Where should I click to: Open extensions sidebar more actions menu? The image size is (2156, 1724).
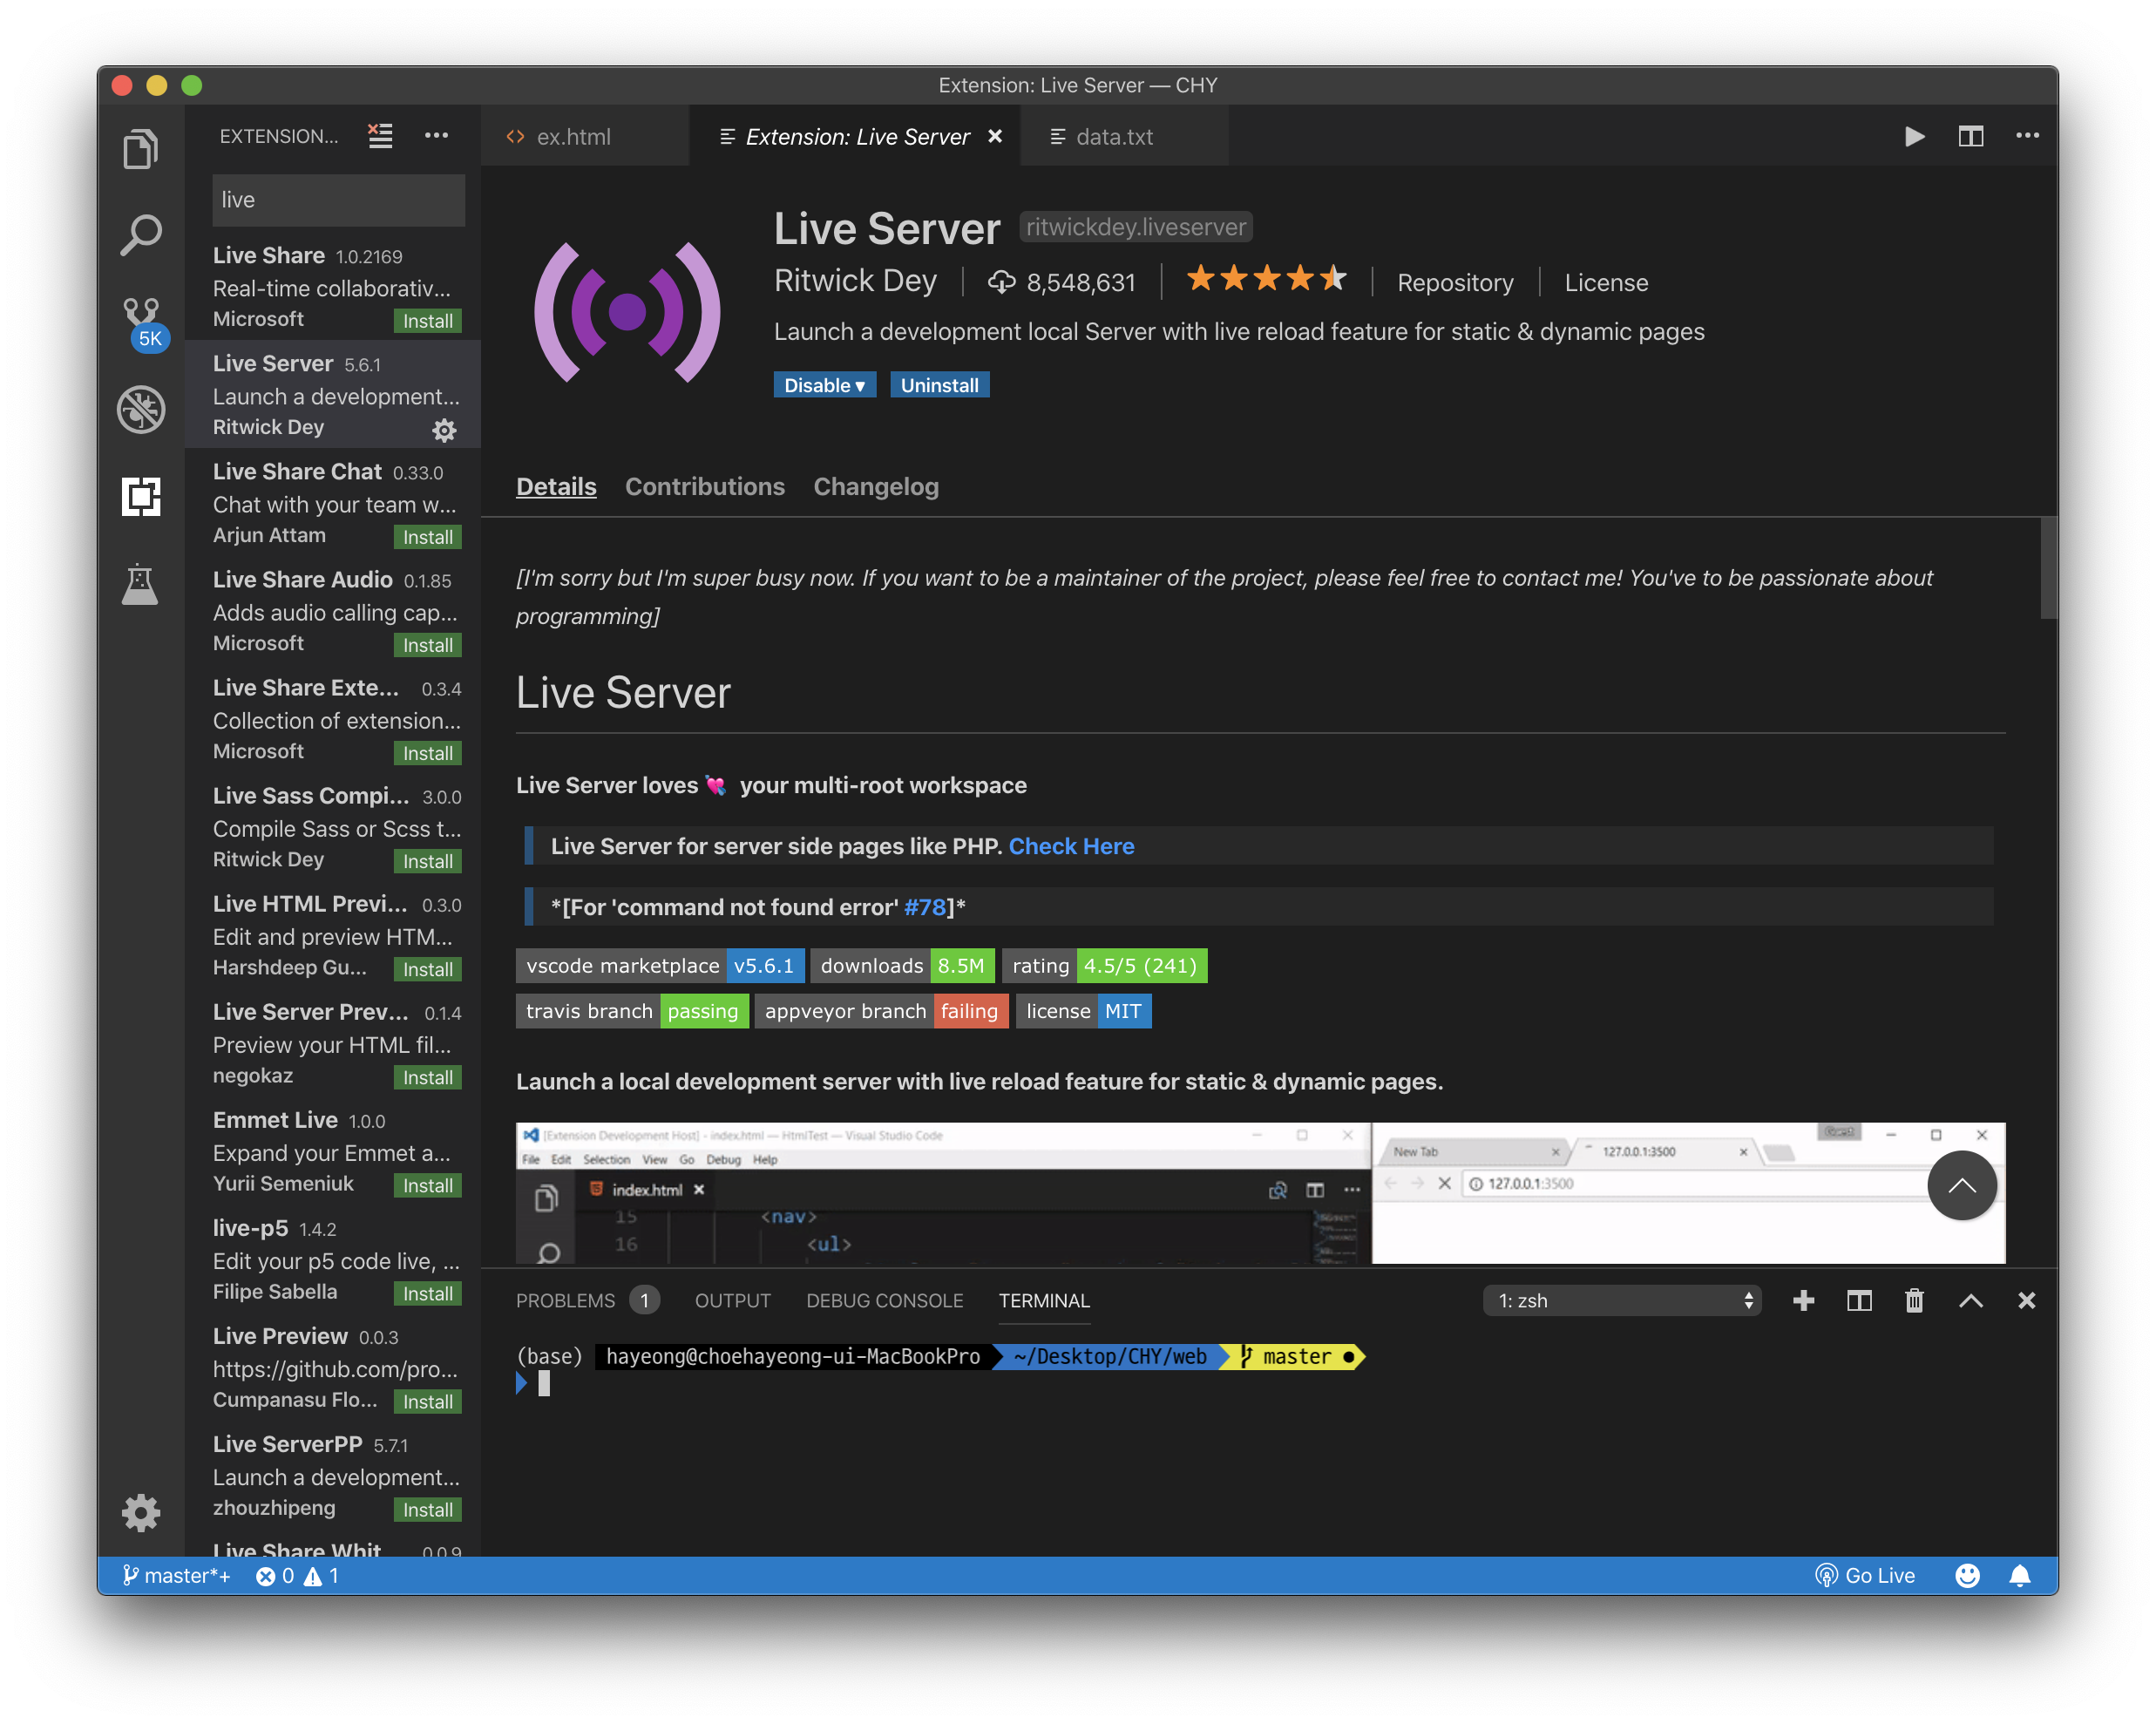pyautogui.click(x=436, y=135)
